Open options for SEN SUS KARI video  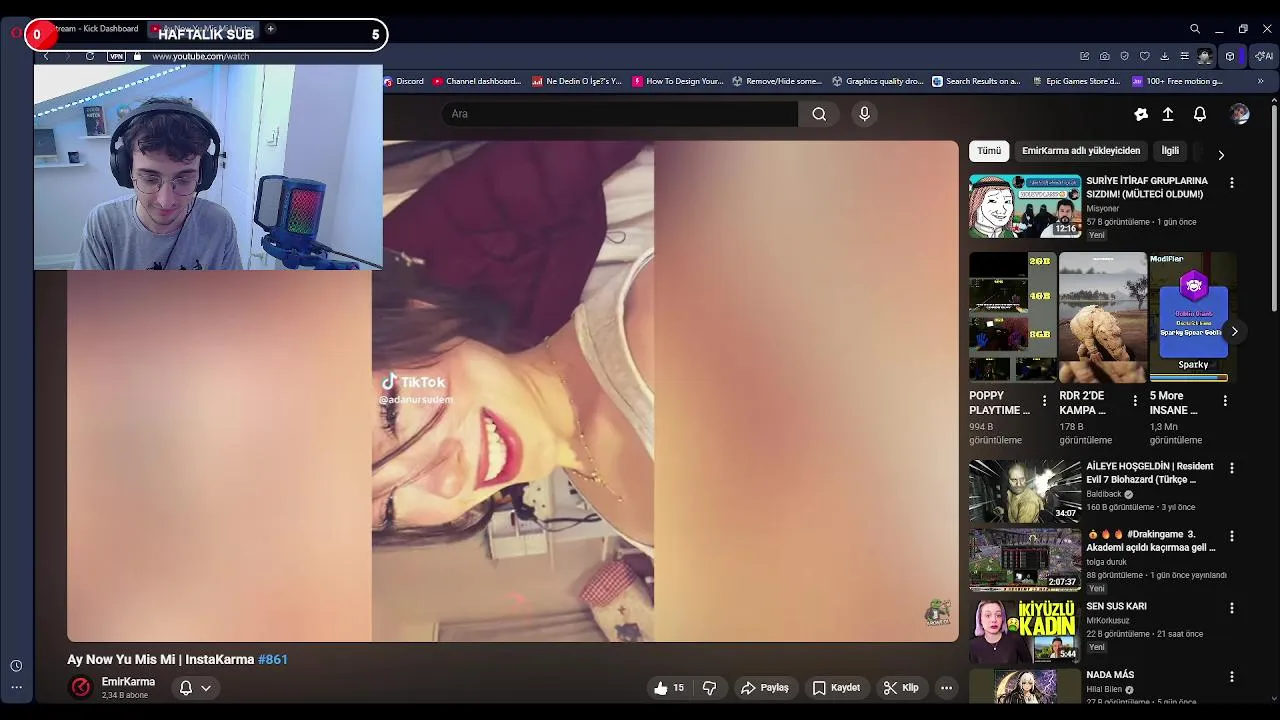[x=1232, y=608]
